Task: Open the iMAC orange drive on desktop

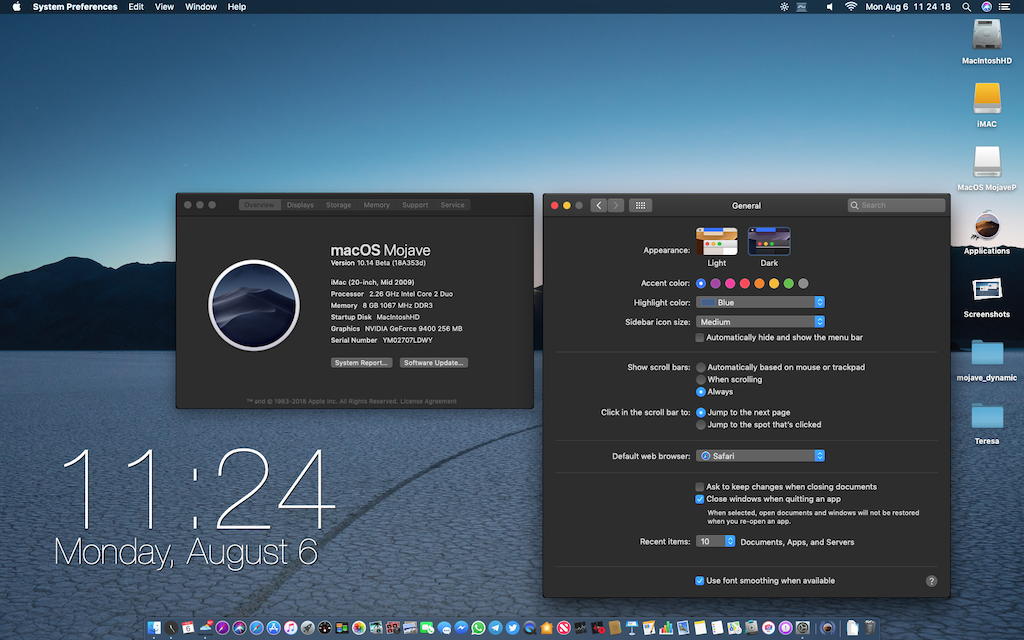Action: (x=987, y=99)
